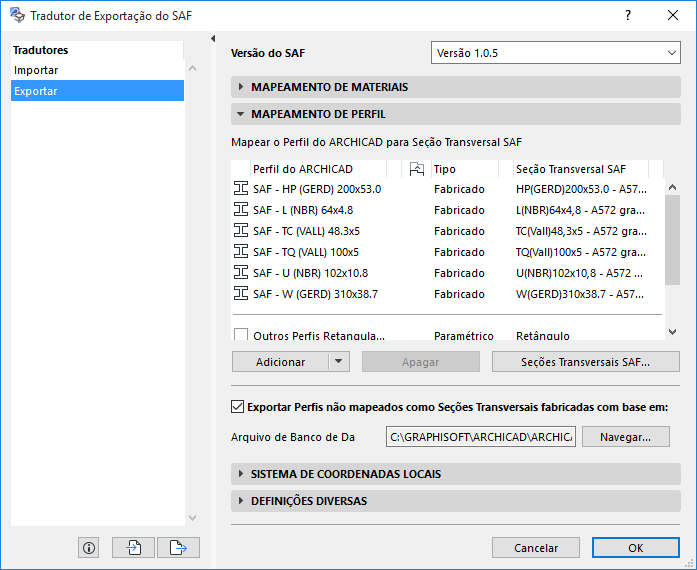Click the SAF translator app icon in title bar
The height and width of the screenshot is (570, 697).
[17, 15]
